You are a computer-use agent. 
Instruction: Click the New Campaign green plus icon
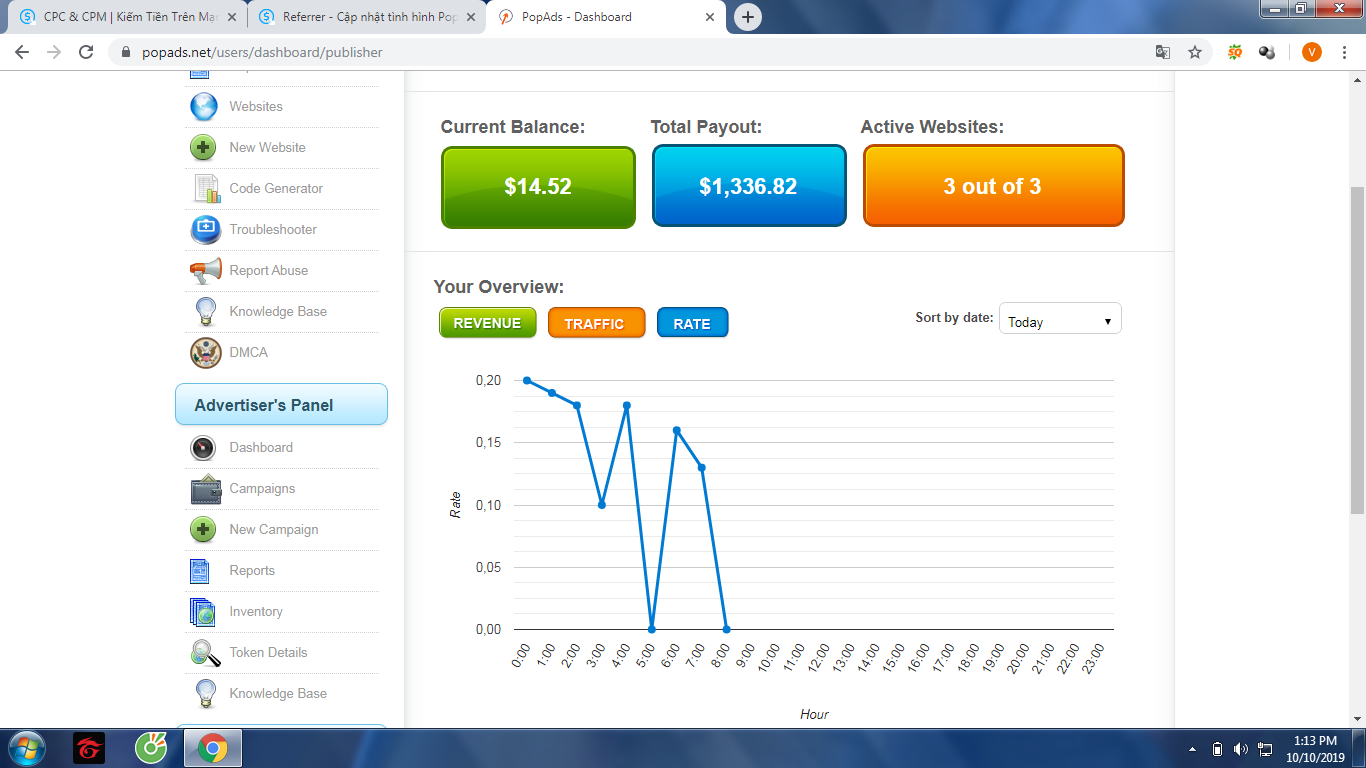pyautogui.click(x=203, y=530)
